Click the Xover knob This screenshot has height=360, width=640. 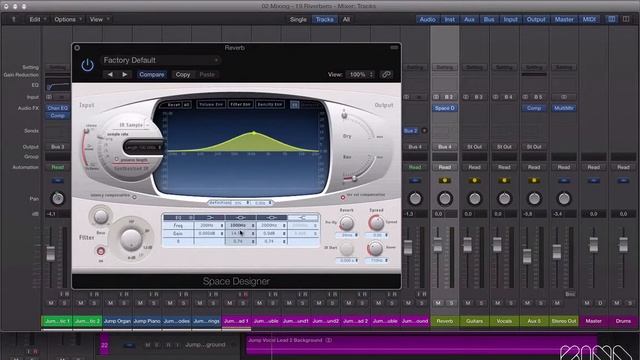pos(375,248)
